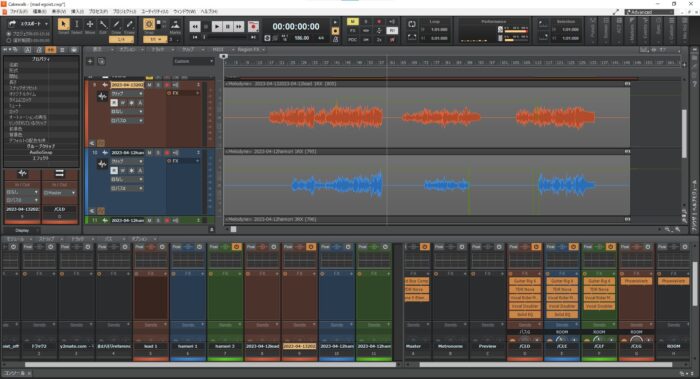Pick the Edit tool
This screenshot has height=379, width=700.
click(103, 25)
